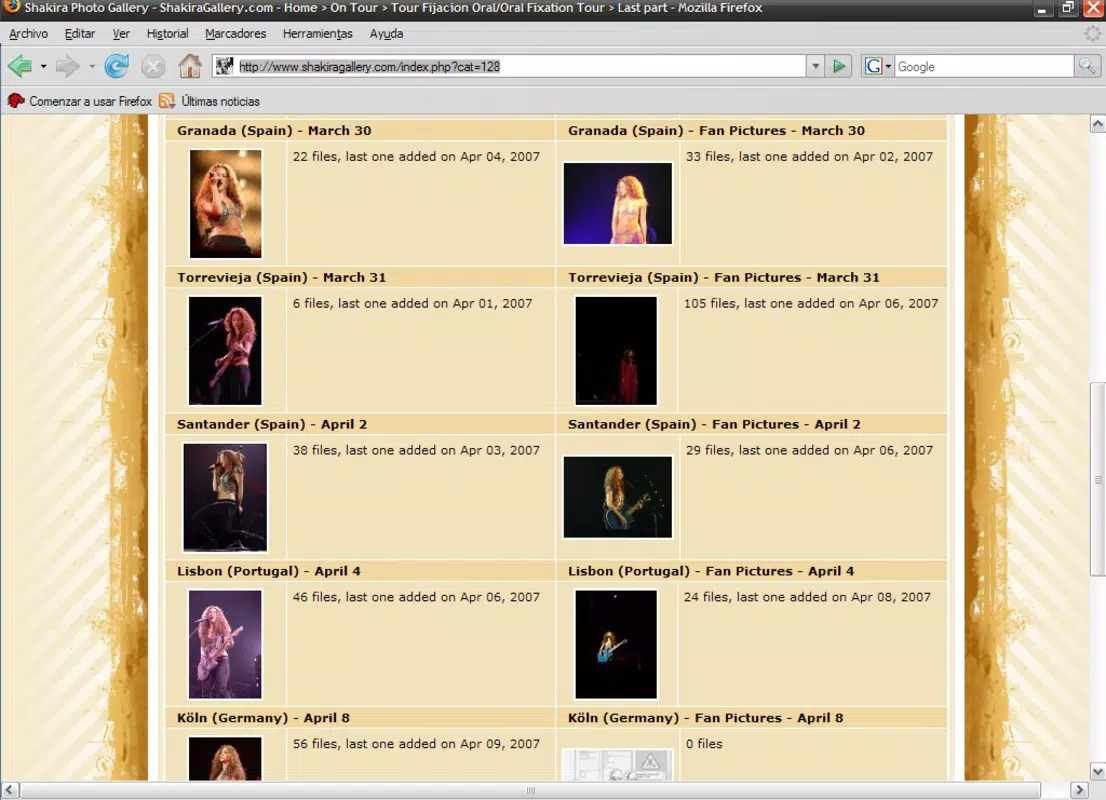The image size is (1106, 800).
Task: Click the throbber activity indicator icon
Action: click(x=1093, y=33)
